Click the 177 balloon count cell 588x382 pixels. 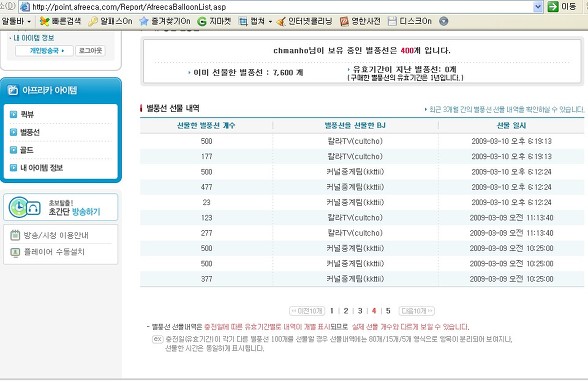click(x=207, y=157)
